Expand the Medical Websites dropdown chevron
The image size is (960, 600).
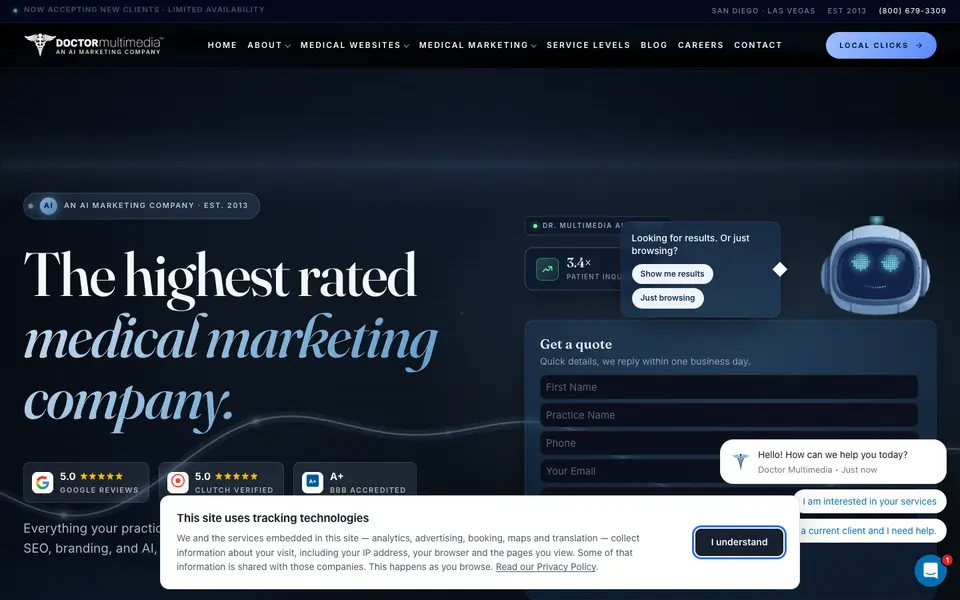coord(406,46)
